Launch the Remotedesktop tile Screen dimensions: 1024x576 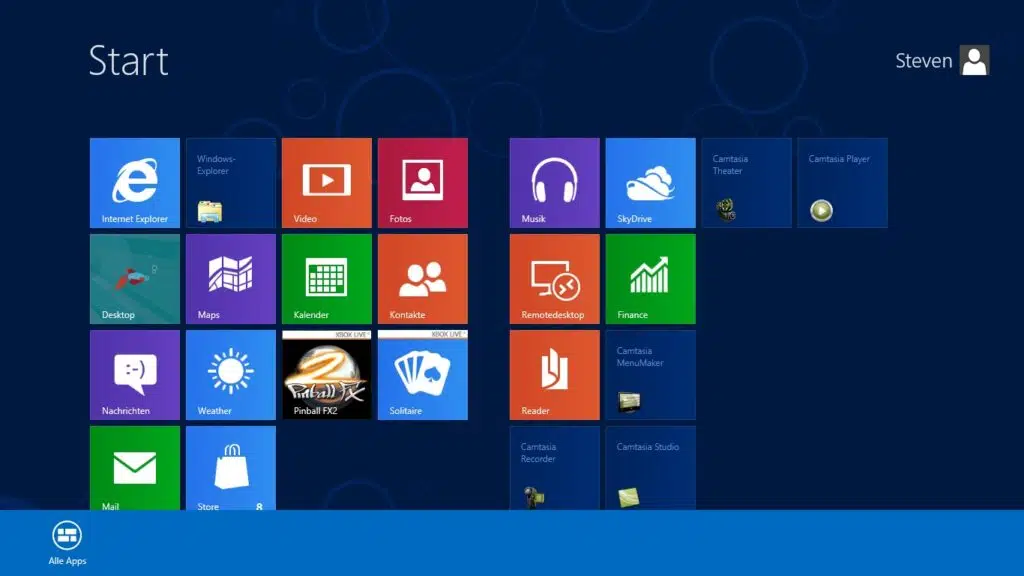[x=555, y=279]
